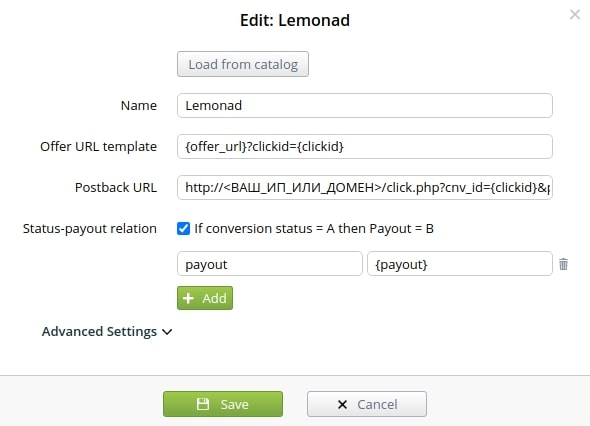Click the X icon on the Cancel button

pos(342,405)
